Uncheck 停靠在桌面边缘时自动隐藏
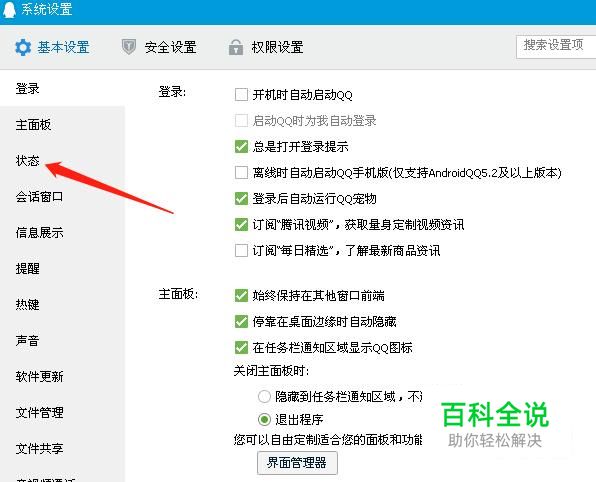Viewport: 596px width, 482px height. [x=241, y=322]
